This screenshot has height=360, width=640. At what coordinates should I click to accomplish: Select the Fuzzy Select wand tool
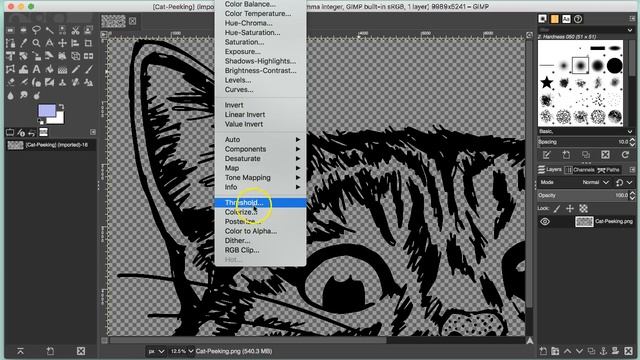coord(49,30)
